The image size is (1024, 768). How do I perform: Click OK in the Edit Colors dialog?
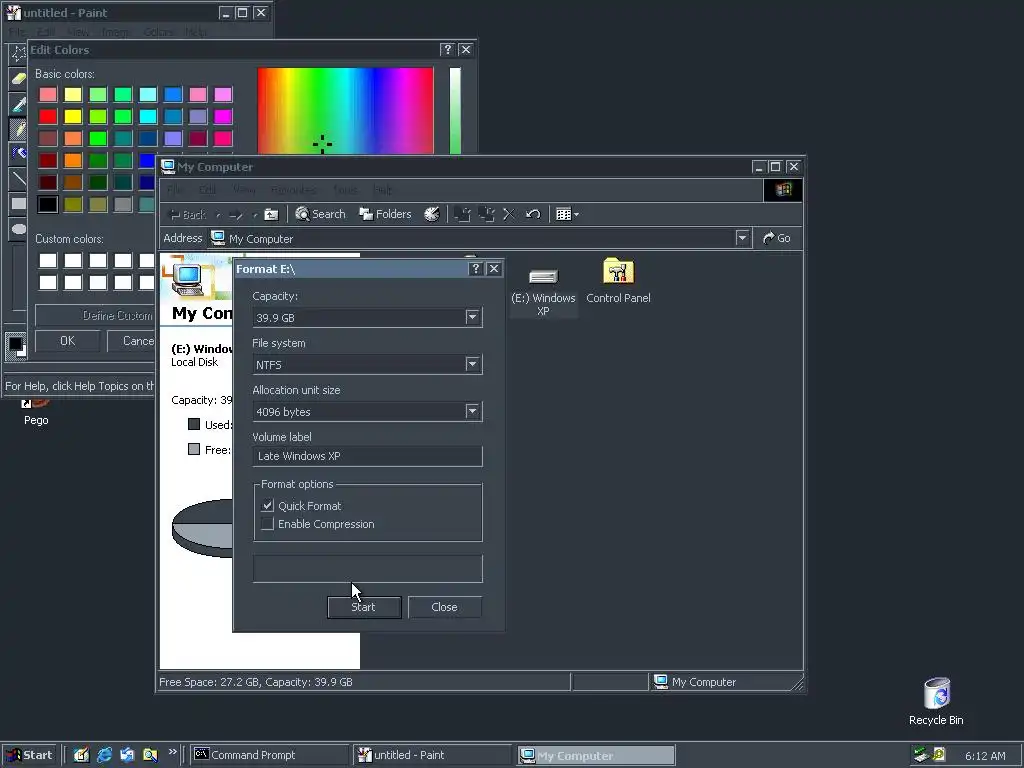point(67,341)
